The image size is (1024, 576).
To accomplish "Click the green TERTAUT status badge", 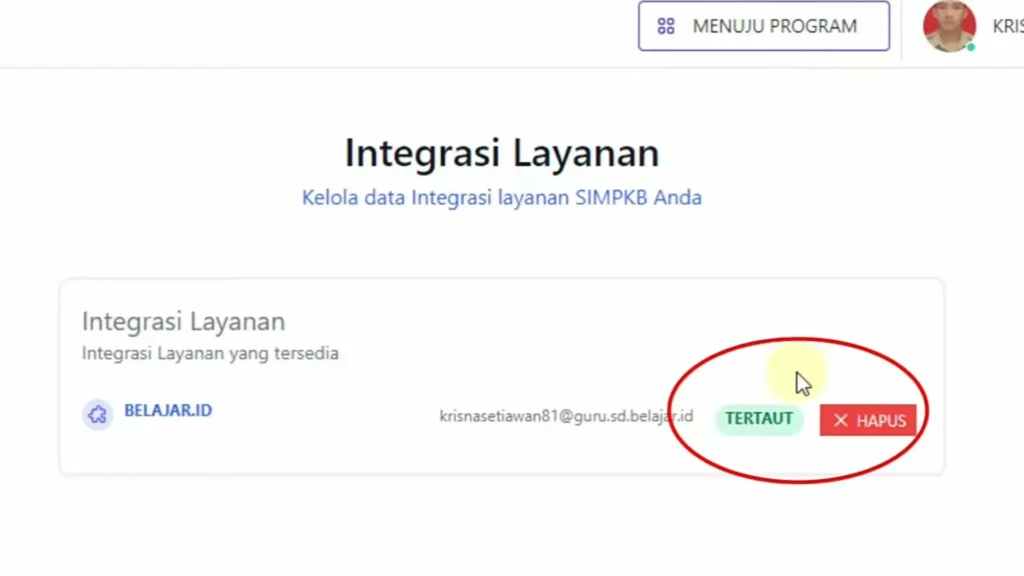I will [x=759, y=419].
